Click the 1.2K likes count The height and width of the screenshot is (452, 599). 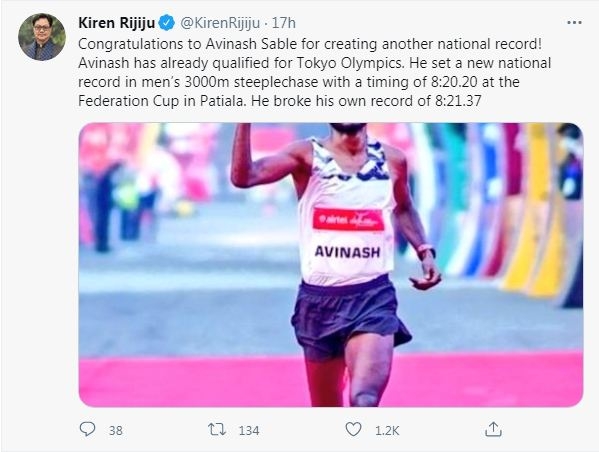(x=387, y=431)
